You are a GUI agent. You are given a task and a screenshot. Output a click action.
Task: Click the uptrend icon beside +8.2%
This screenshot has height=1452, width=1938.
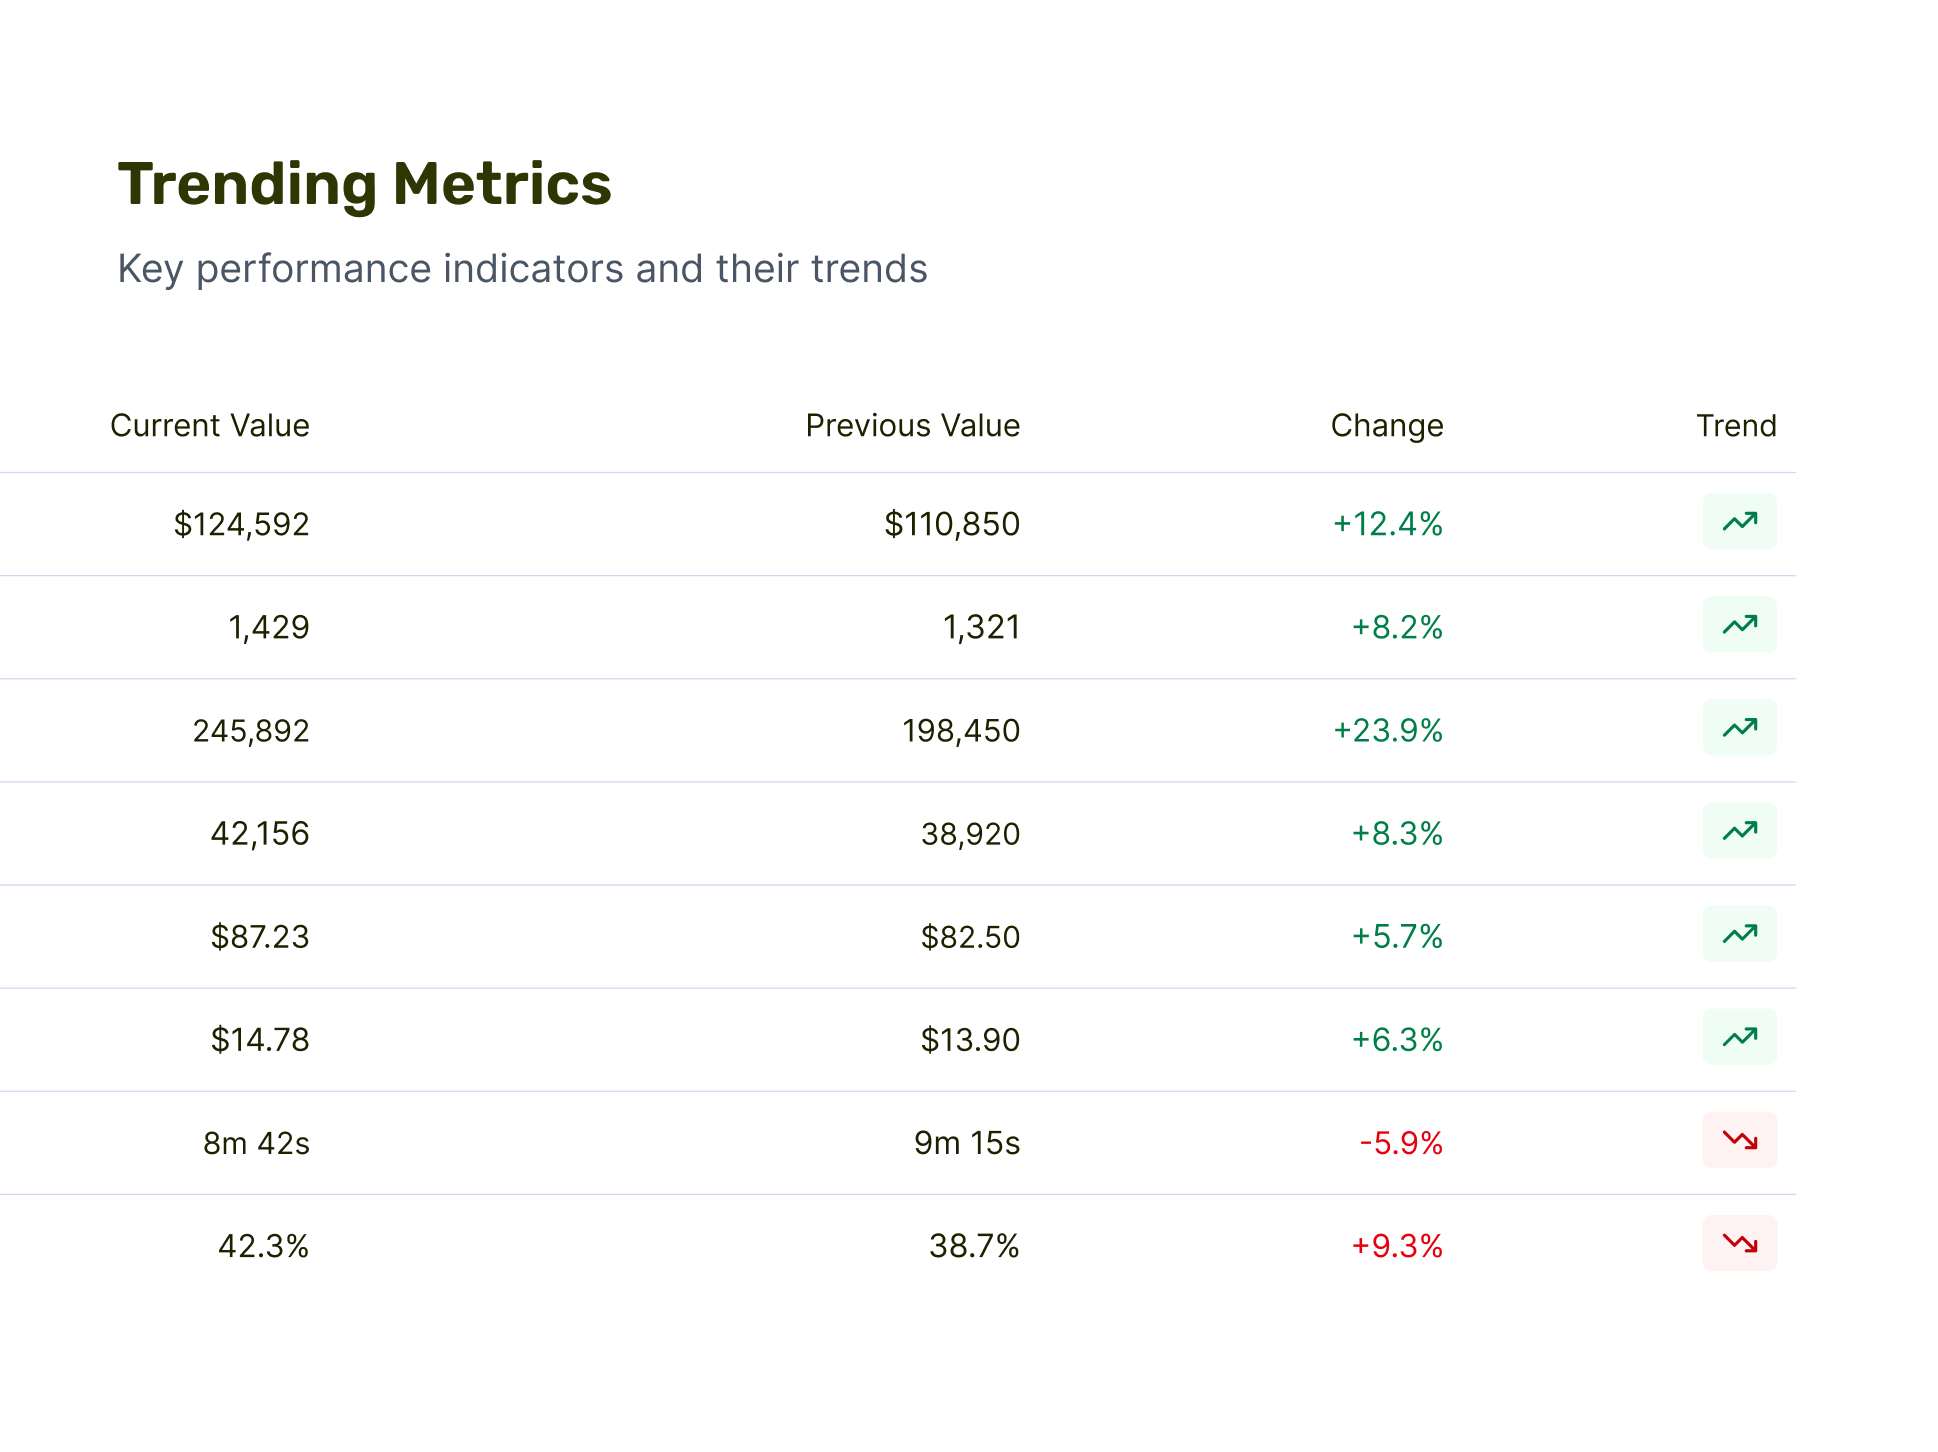point(1739,625)
